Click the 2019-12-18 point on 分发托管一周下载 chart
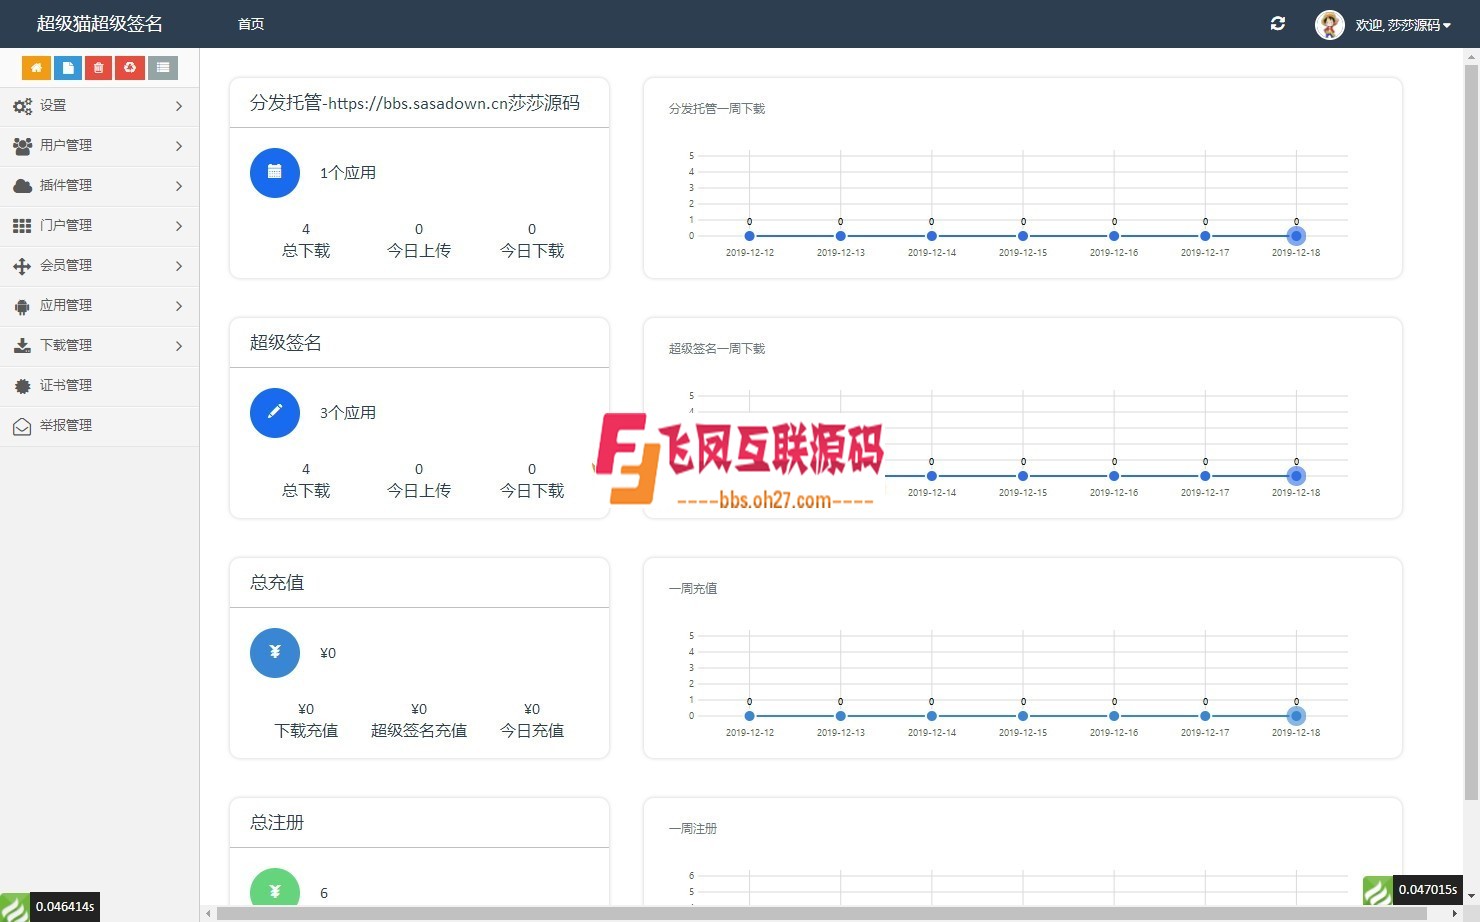This screenshot has height=922, width=1480. 1296,236
